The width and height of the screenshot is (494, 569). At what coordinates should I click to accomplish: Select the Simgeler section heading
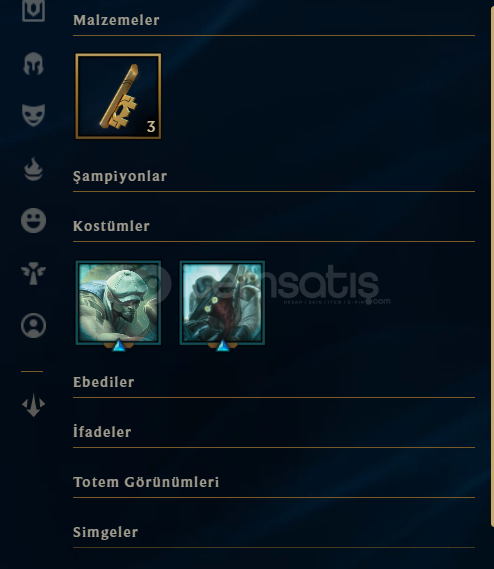(106, 532)
